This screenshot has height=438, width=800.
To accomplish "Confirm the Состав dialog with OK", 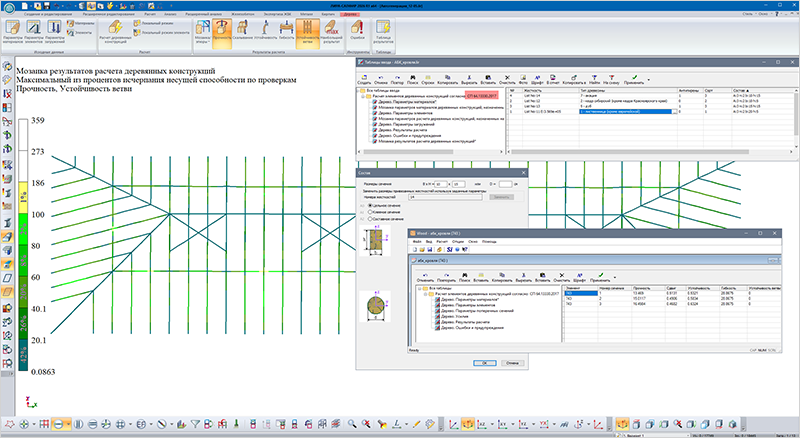I will coord(485,363).
